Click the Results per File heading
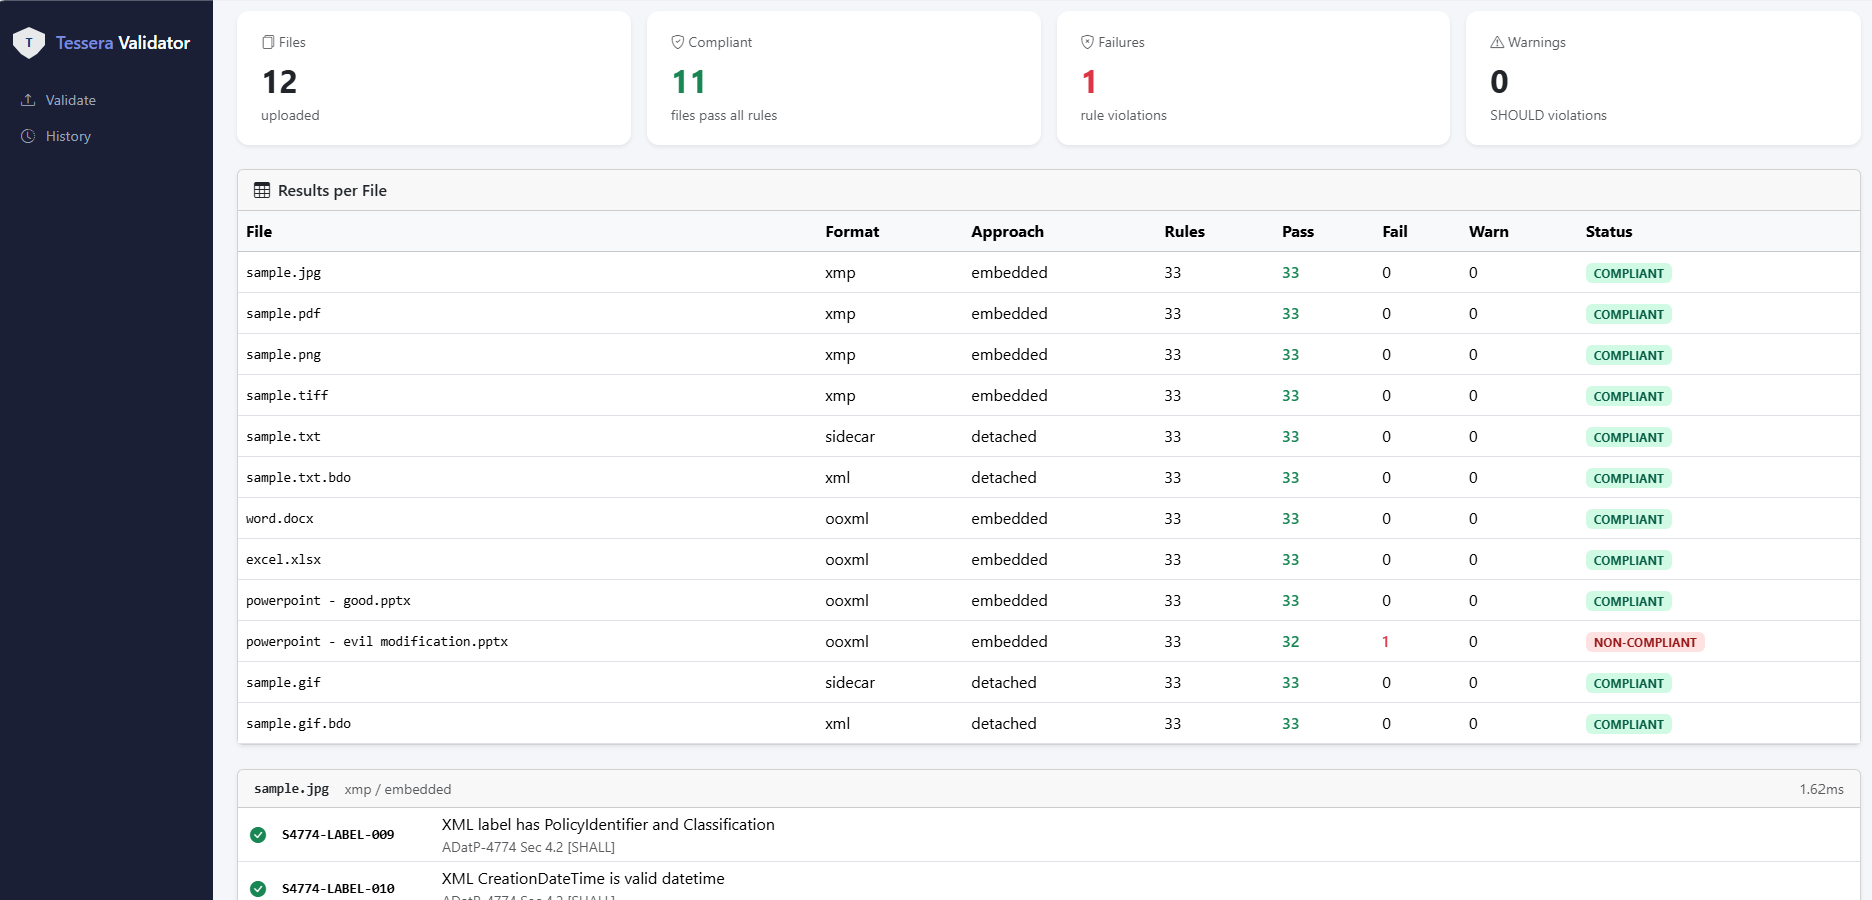The image size is (1872, 900). (x=332, y=190)
